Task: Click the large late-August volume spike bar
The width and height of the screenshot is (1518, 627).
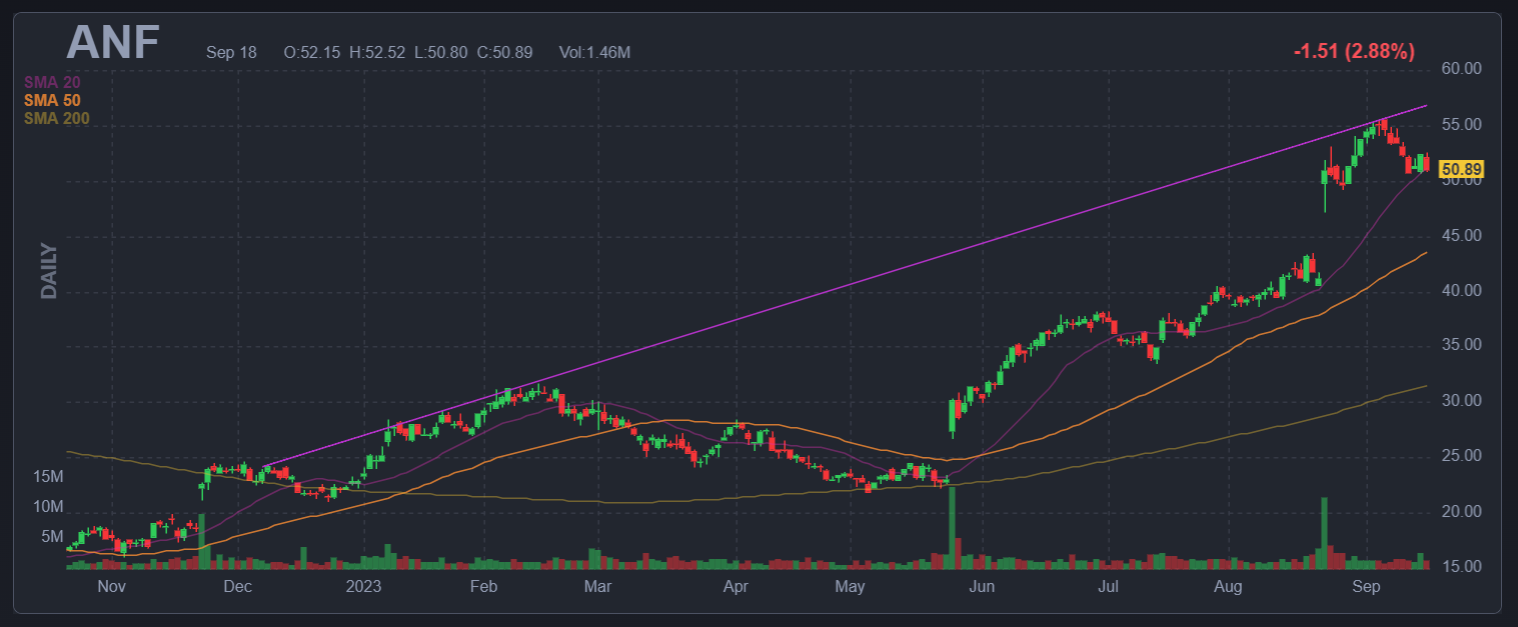Action: tap(1325, 533)
